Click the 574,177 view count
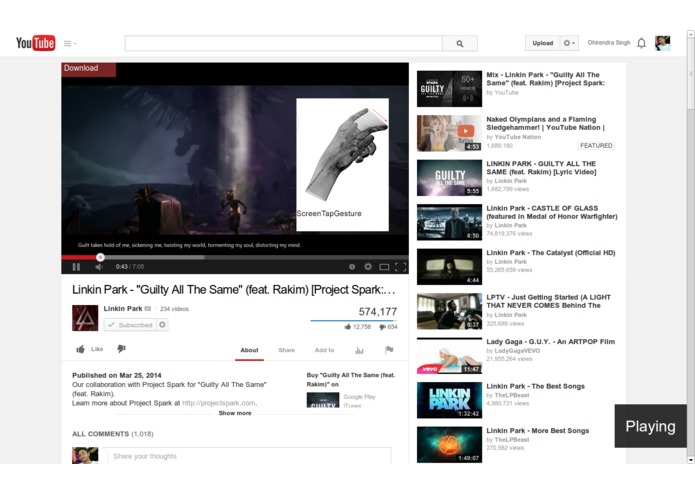Viewport: 695px width, 494px height. click(x=378, y=312)
